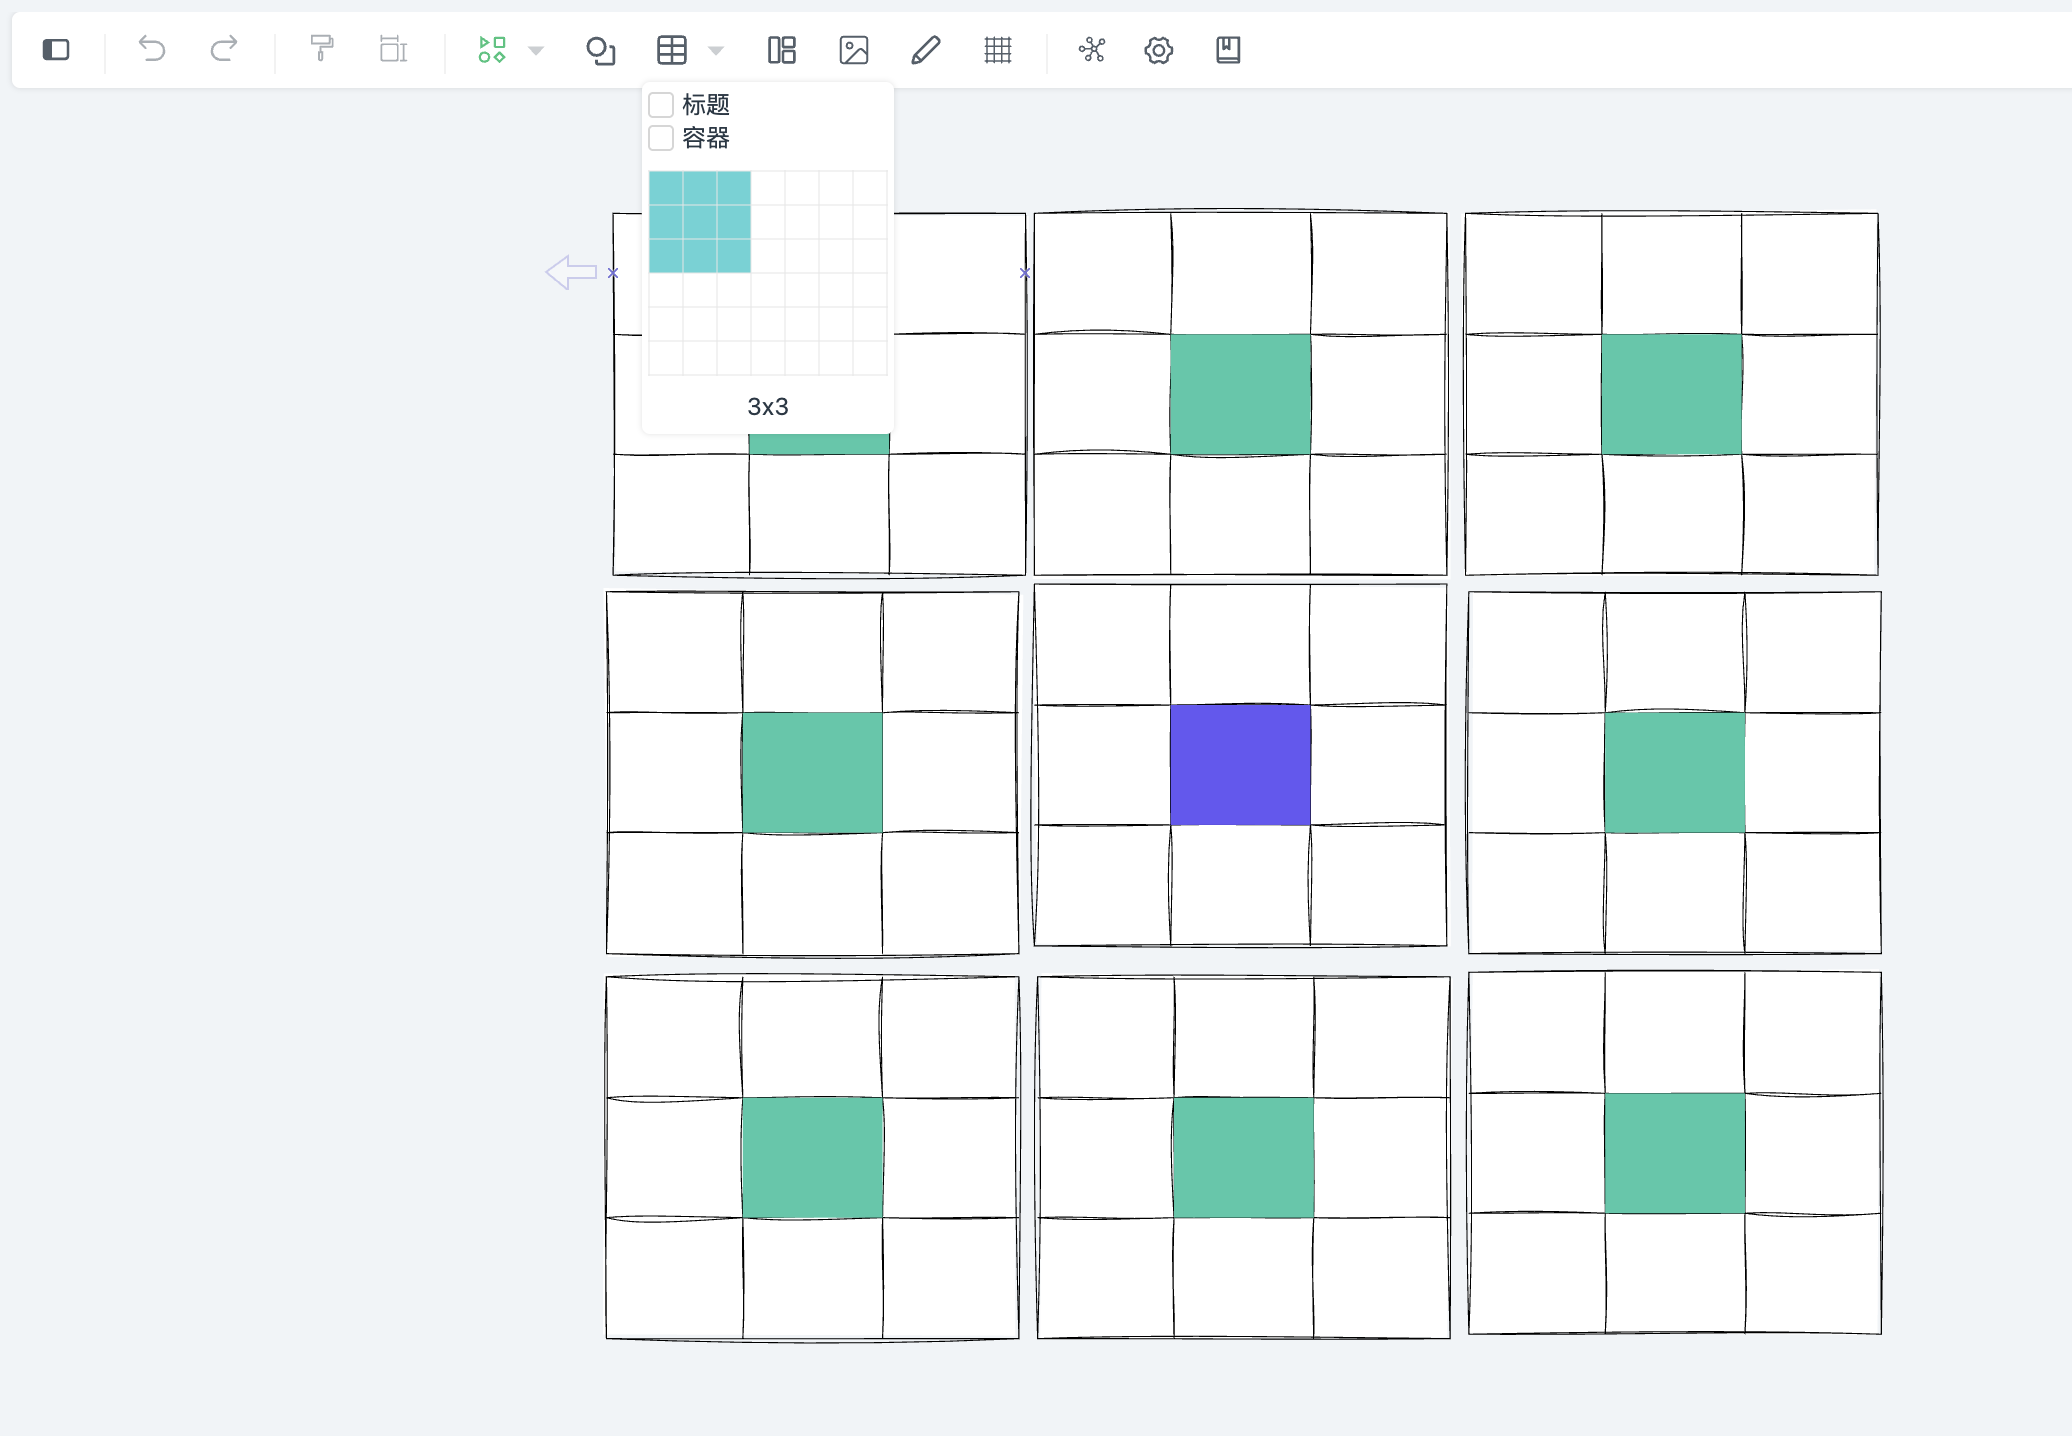Image resolution: width=2072 pixels, height=1436 pixels.
Task: Select the pencil drawing tool
Action: coord(926,50)
